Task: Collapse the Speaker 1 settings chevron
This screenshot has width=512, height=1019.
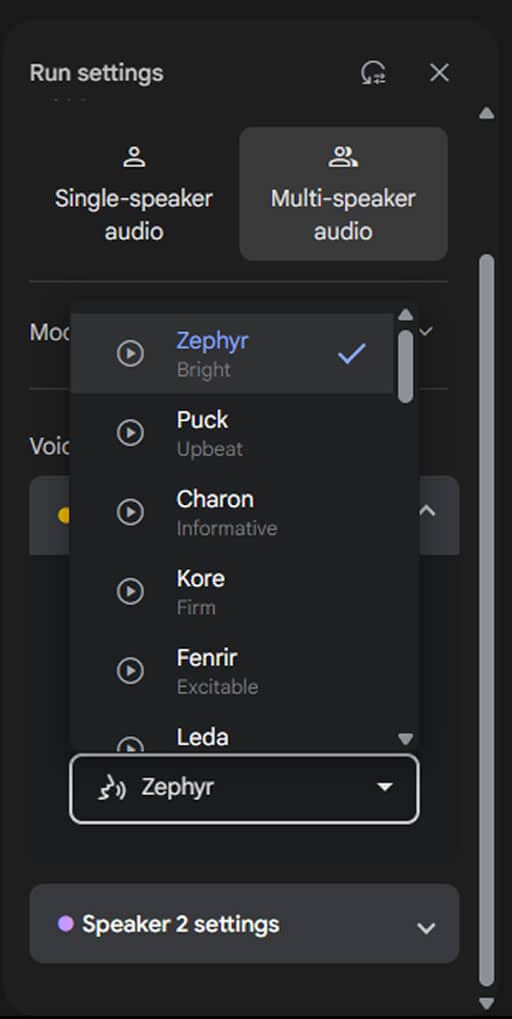Action: click(x=427, y=511)
